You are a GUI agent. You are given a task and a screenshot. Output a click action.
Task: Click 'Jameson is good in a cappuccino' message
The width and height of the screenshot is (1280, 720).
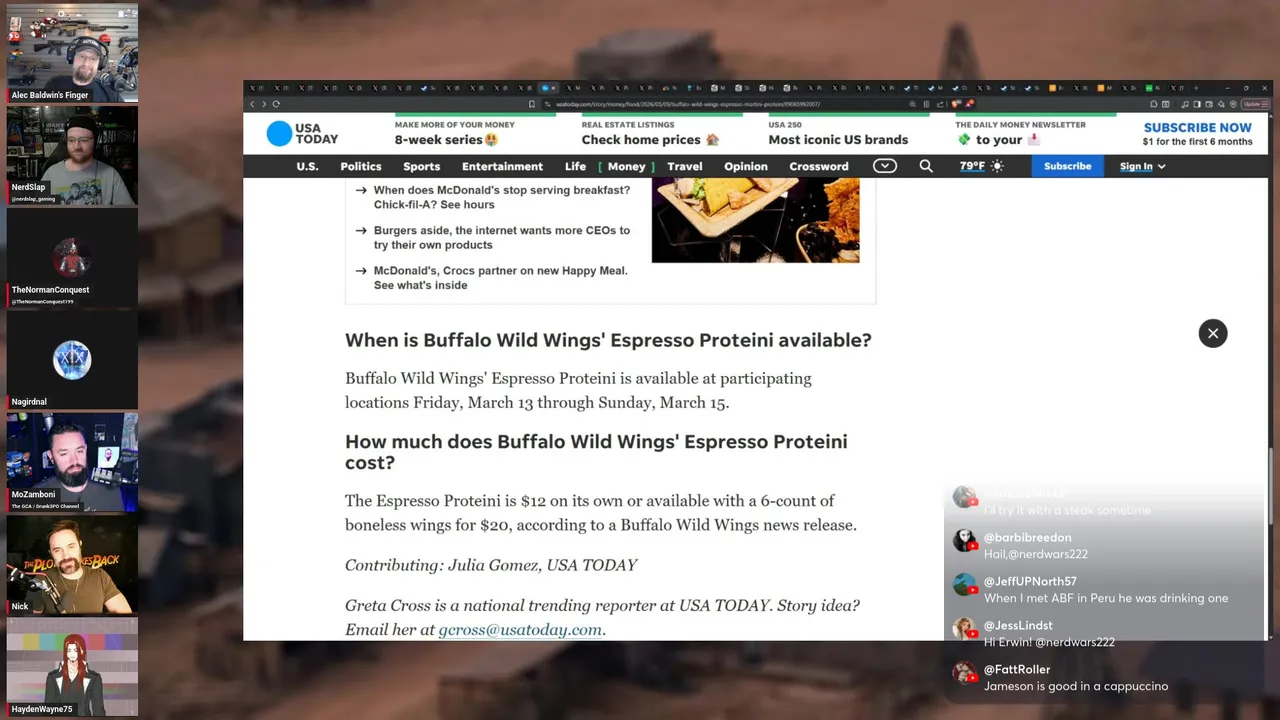point(1076,686)
